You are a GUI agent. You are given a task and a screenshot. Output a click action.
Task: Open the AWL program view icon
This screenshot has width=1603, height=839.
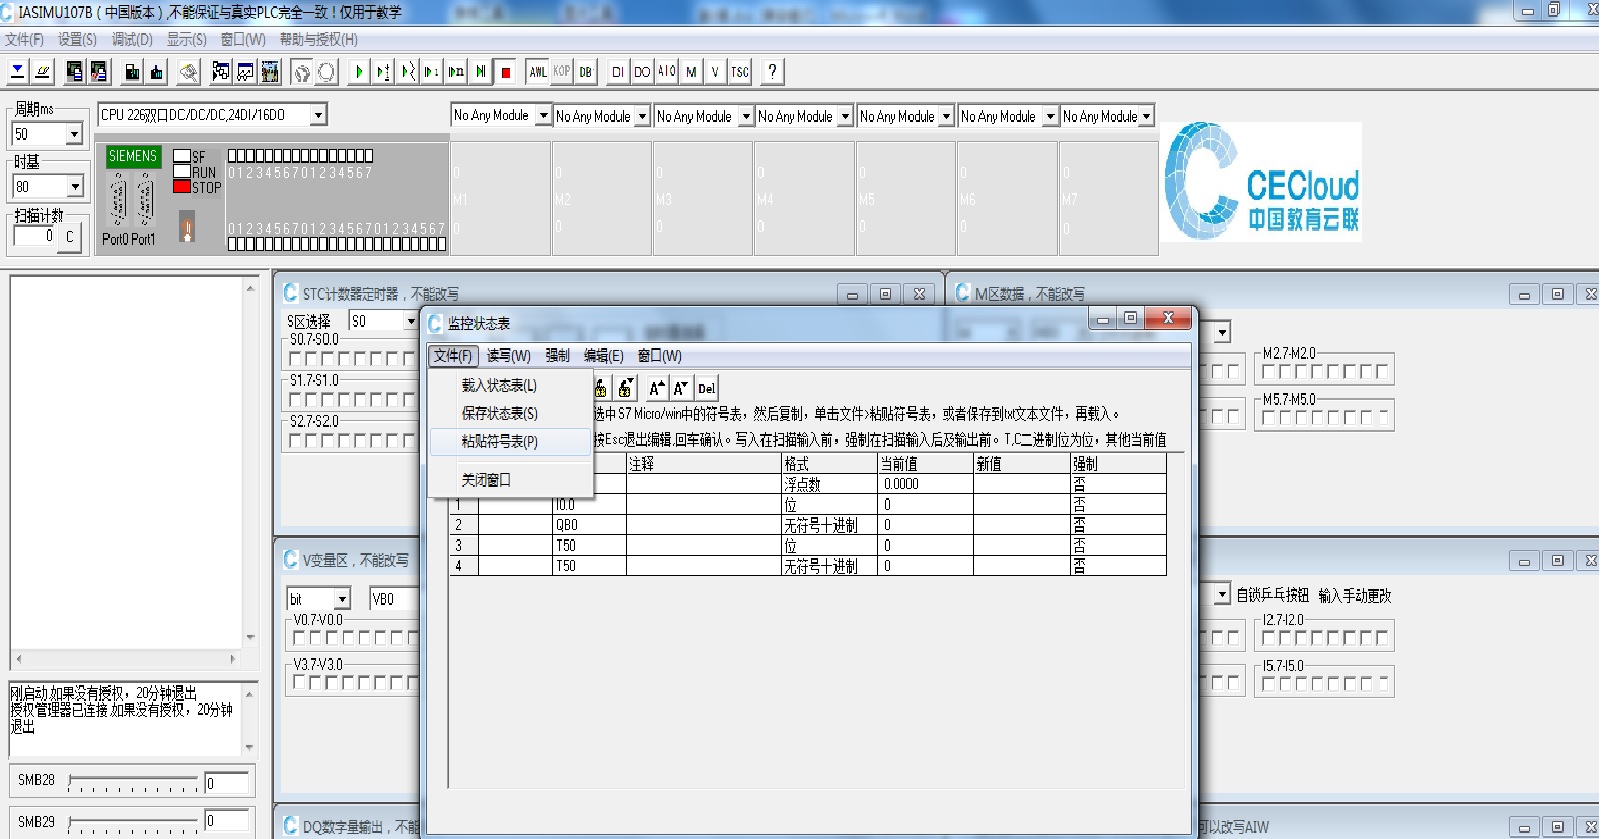[538, 72]
